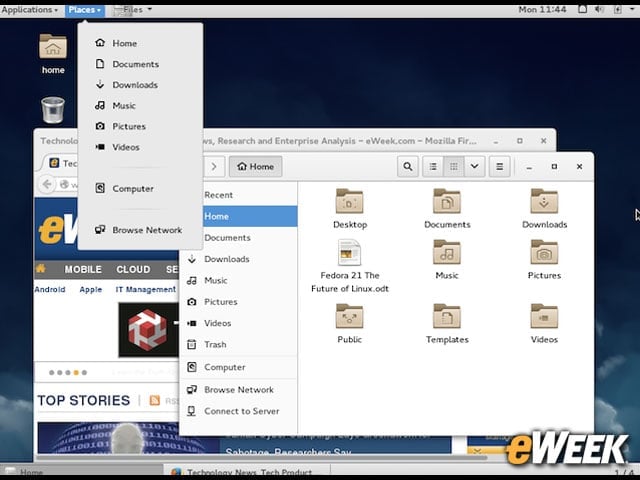Switch to list view in Files
Viewport: 640px width, 480px height.
point(433,167)
